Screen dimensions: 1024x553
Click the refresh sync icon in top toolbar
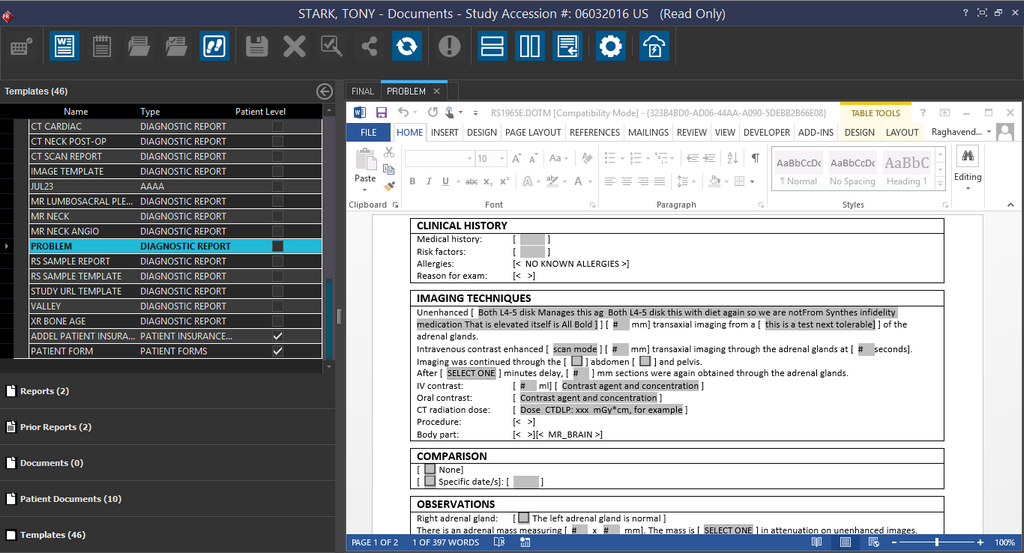point(406,46)
